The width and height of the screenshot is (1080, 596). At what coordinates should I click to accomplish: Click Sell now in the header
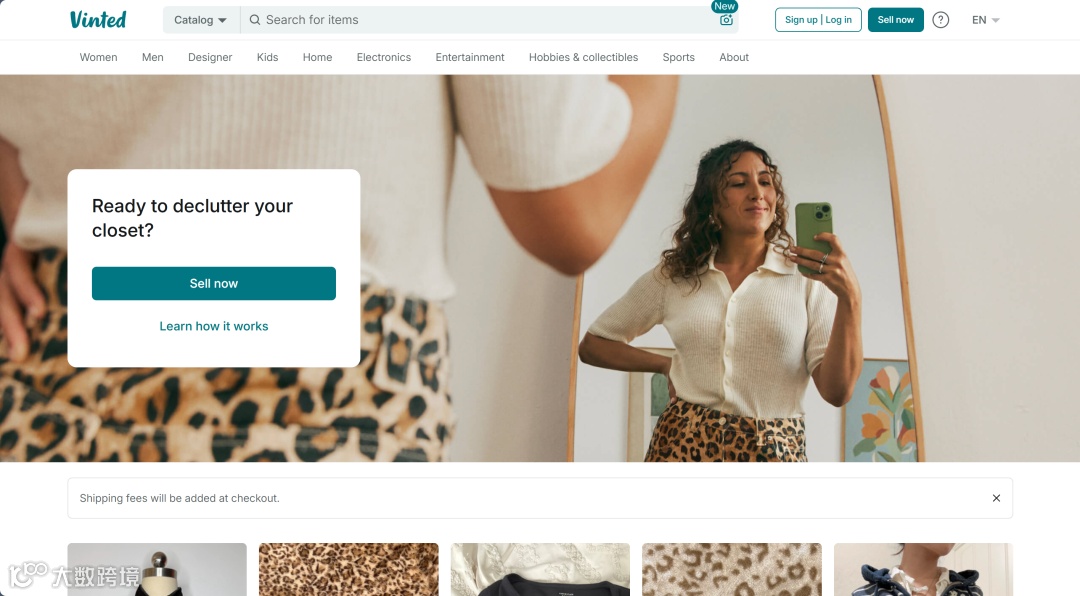coord(895,20)
